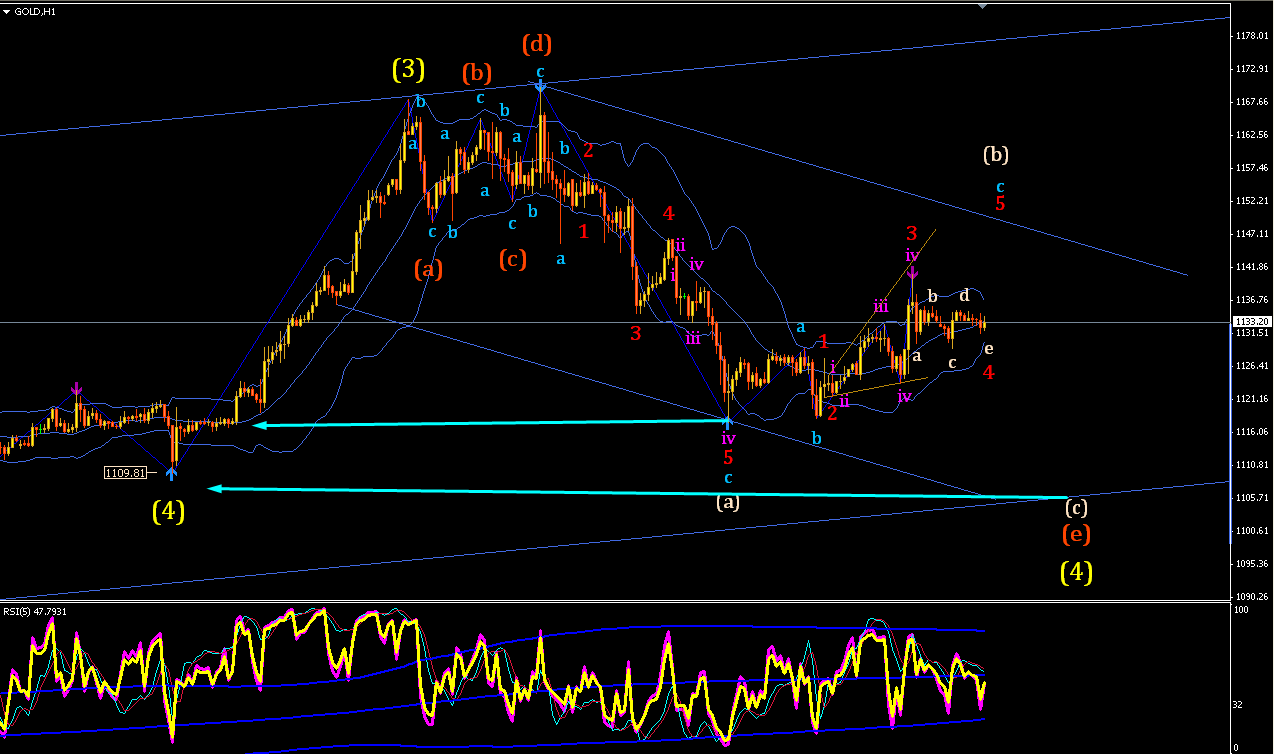Image resolution: width=1274 pixels, height=754 pixels.
Task: Select the yellow (4) label under 1109.81
Action: point(168,511)
